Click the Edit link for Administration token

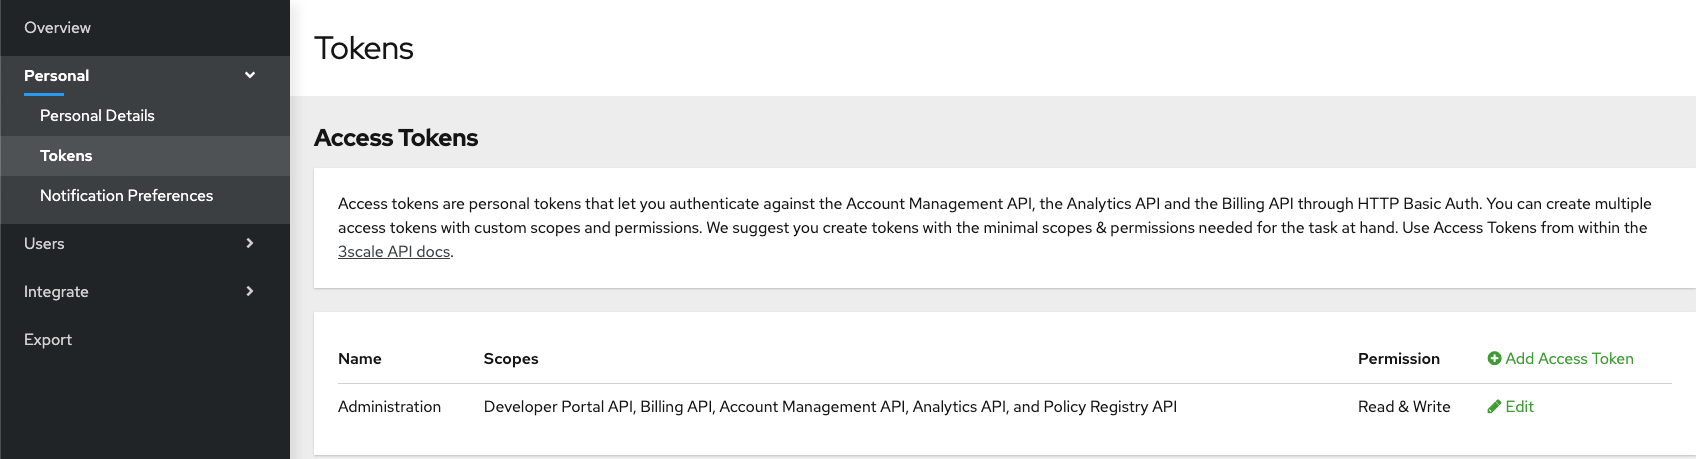[x=1519, y=407]
